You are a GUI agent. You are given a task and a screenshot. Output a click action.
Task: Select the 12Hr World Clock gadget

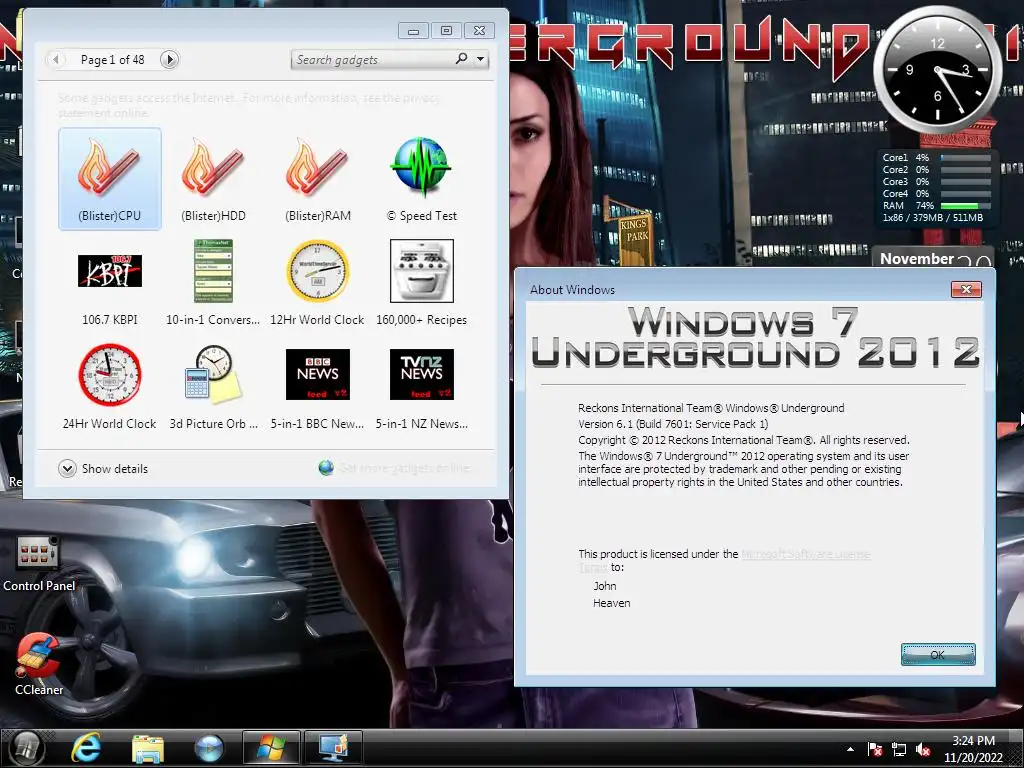tap(317, 283)
